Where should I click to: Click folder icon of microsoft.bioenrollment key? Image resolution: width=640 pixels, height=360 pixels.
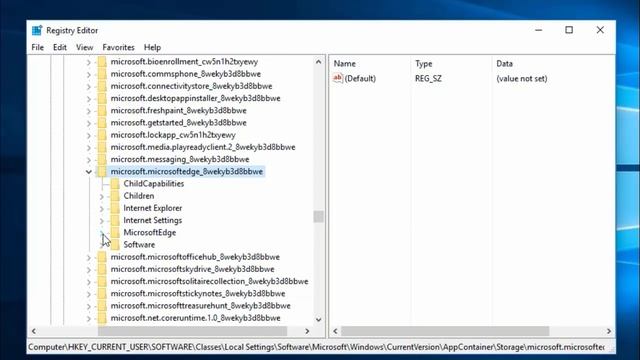click(x=102, y=62)
